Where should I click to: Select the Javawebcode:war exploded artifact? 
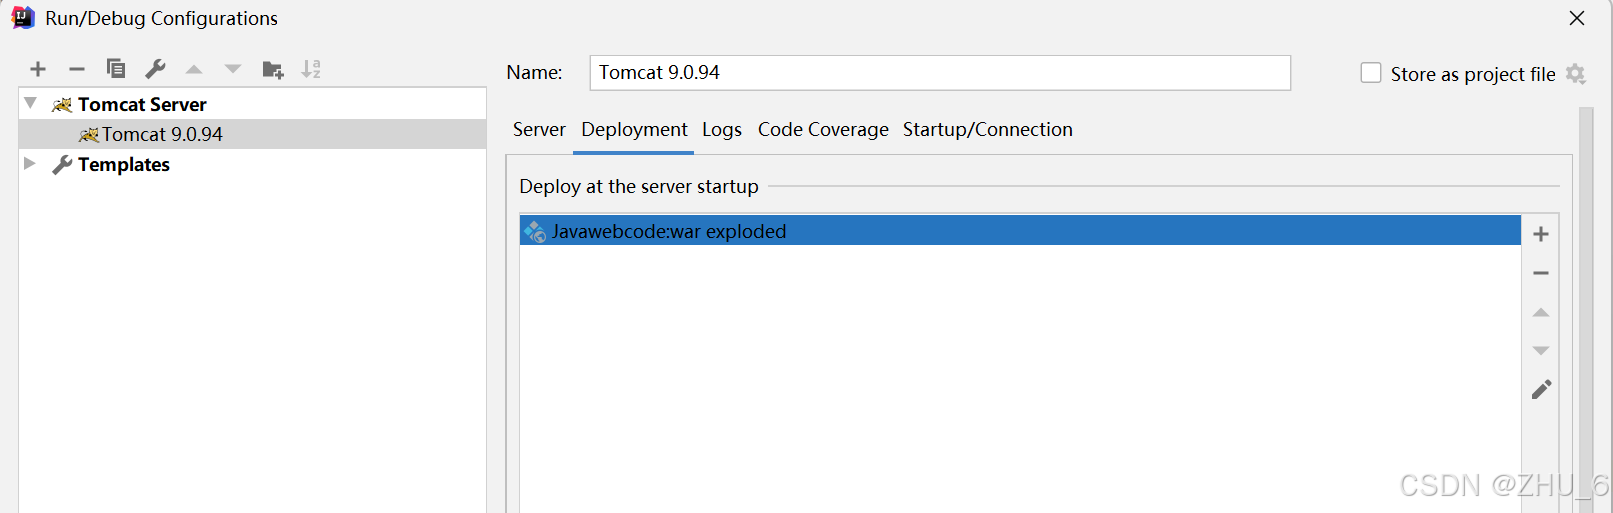coord(669,231)
